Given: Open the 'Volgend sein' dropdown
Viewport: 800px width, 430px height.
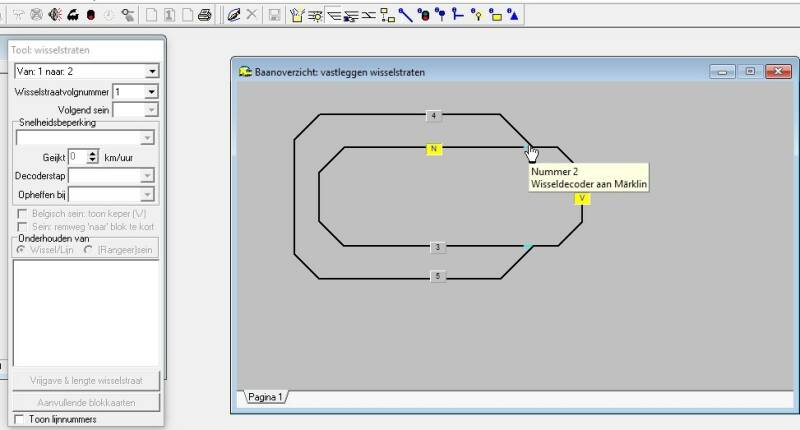Looking at the screenshot, I should coord(151,110).
